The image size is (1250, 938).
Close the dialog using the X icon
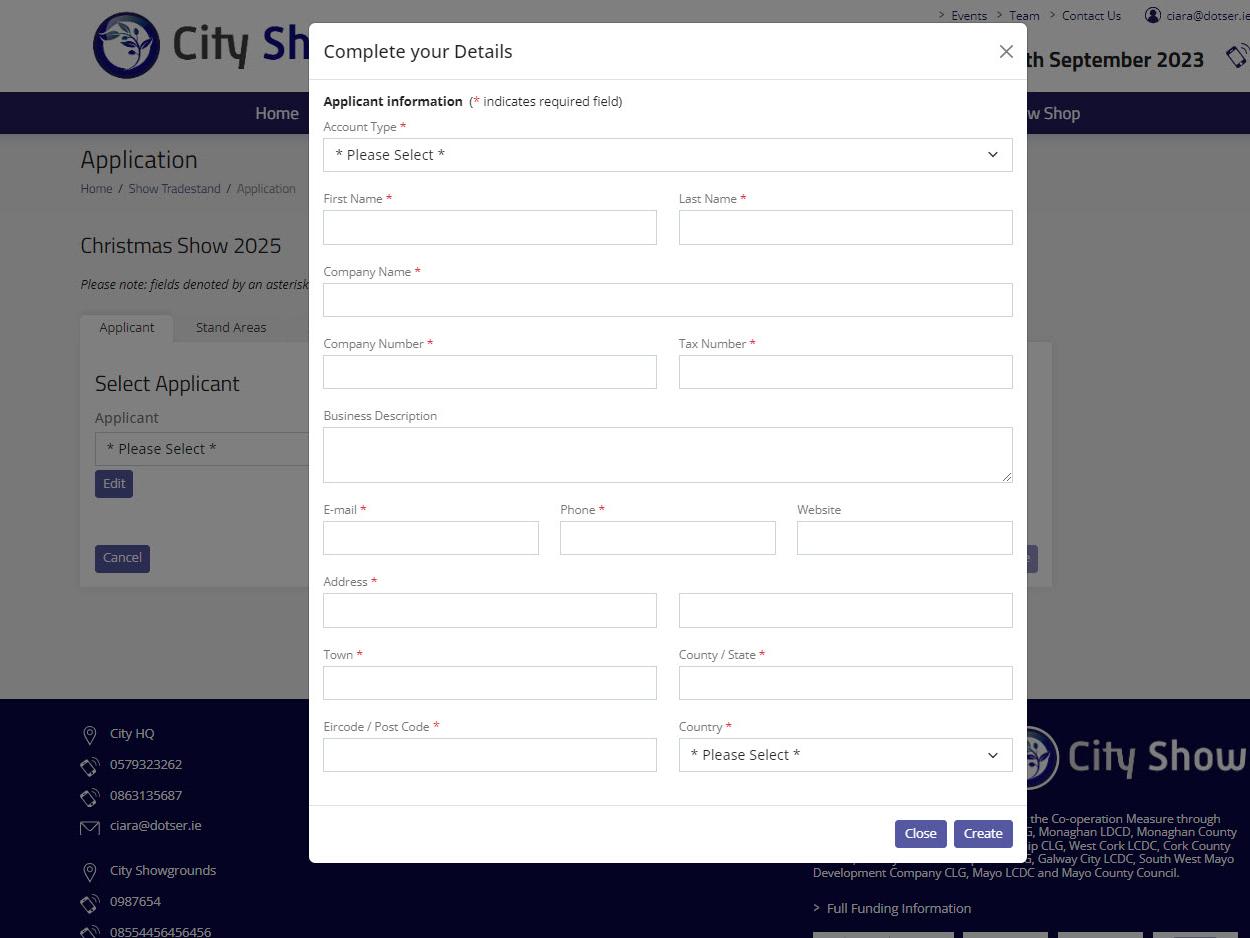click(x=1006, y=52)
